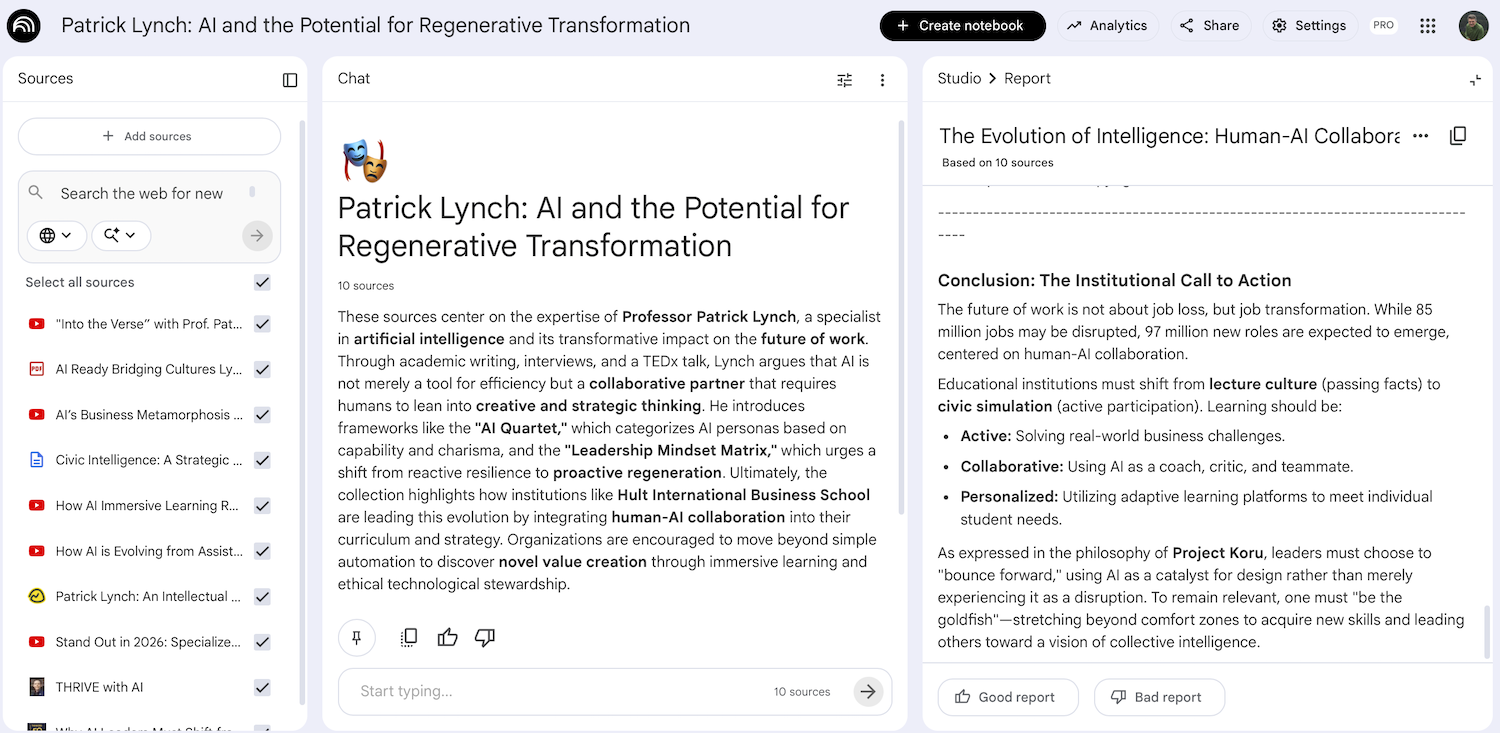Click the yellow icon beside Patrick Lynch: An Intellectual
1500x733 pixels.
click(x=37, y=596)
